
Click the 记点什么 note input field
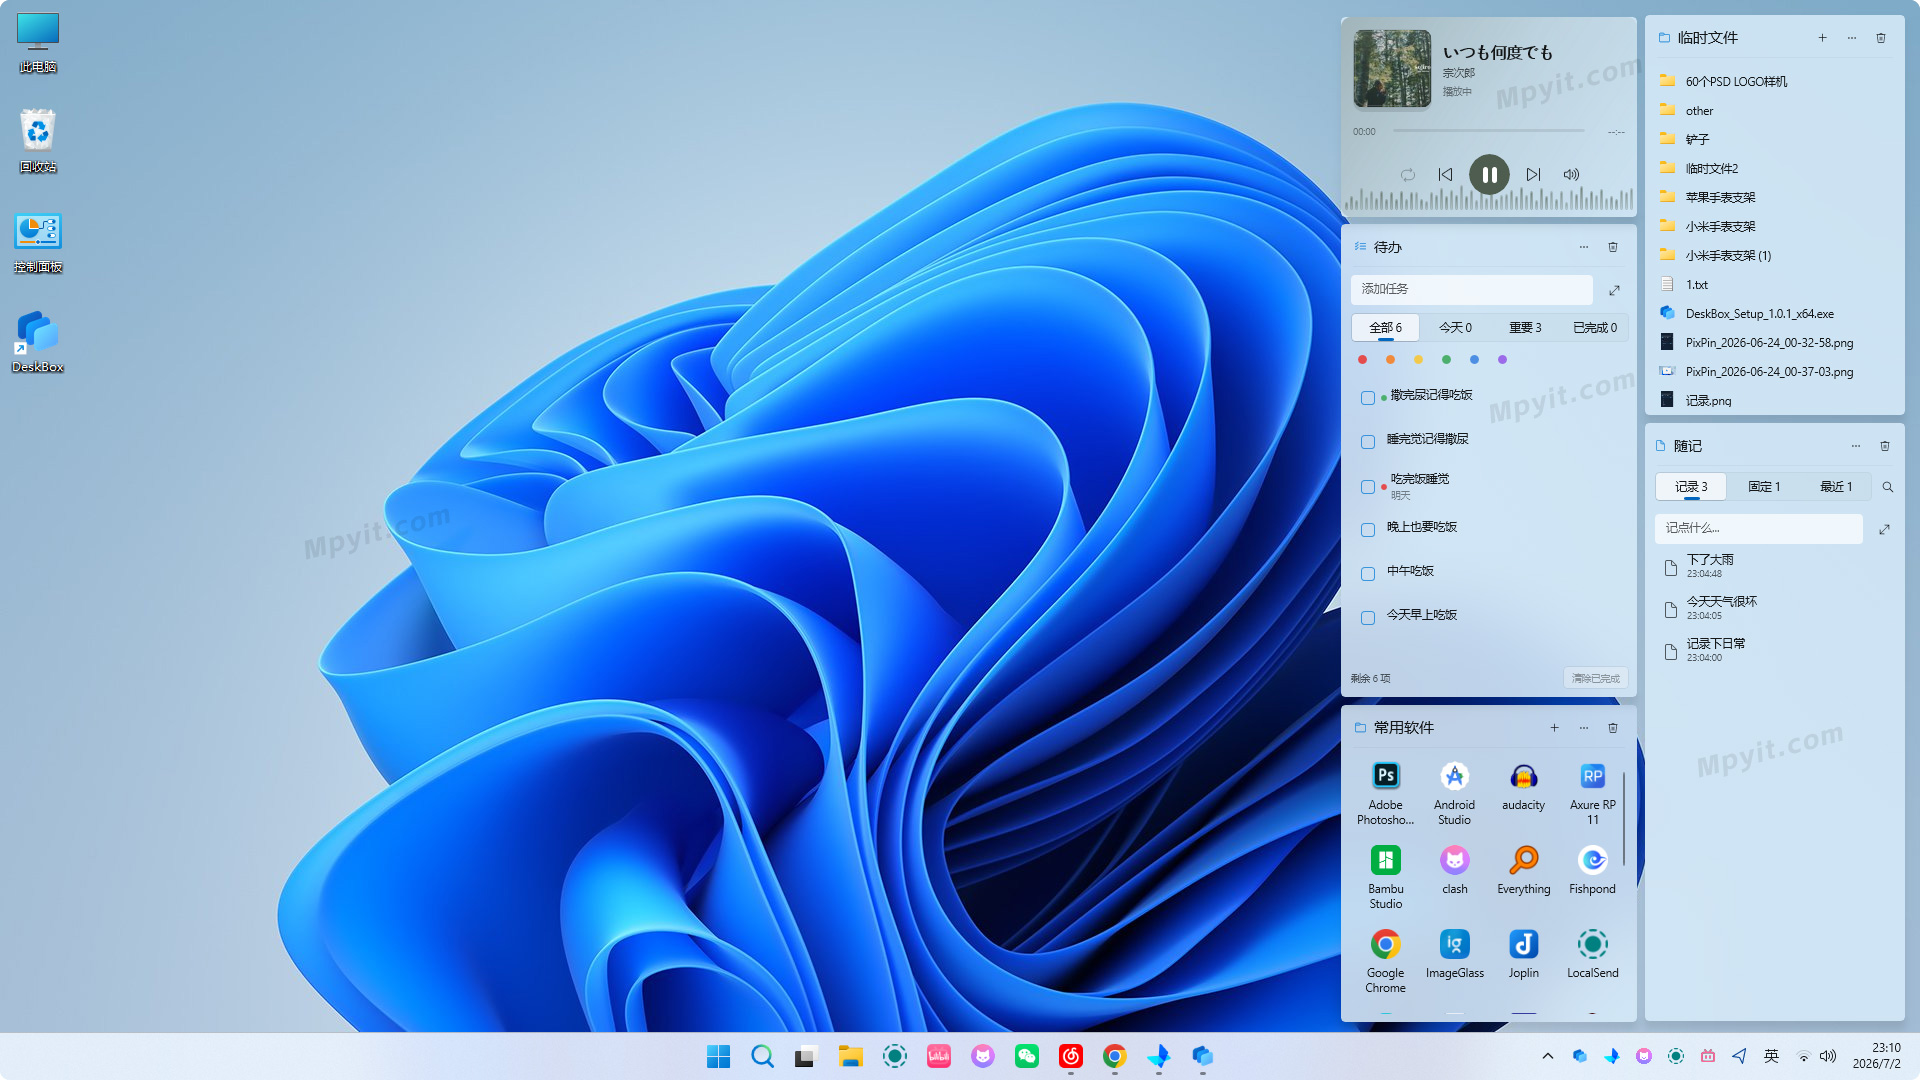click(1758, 528)
